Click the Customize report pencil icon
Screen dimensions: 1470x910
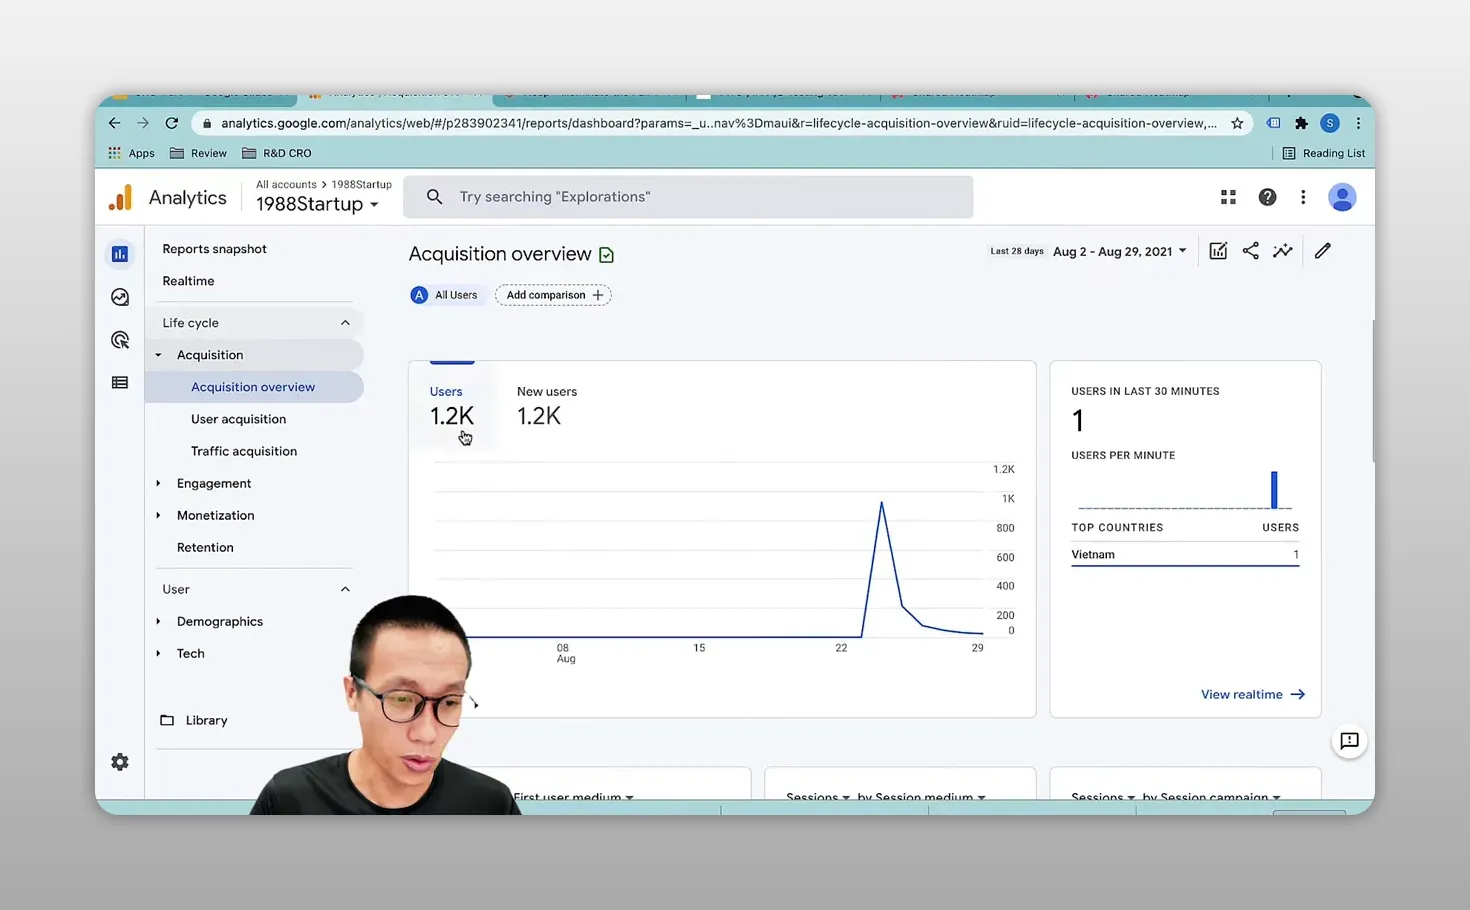(1323, 251)
